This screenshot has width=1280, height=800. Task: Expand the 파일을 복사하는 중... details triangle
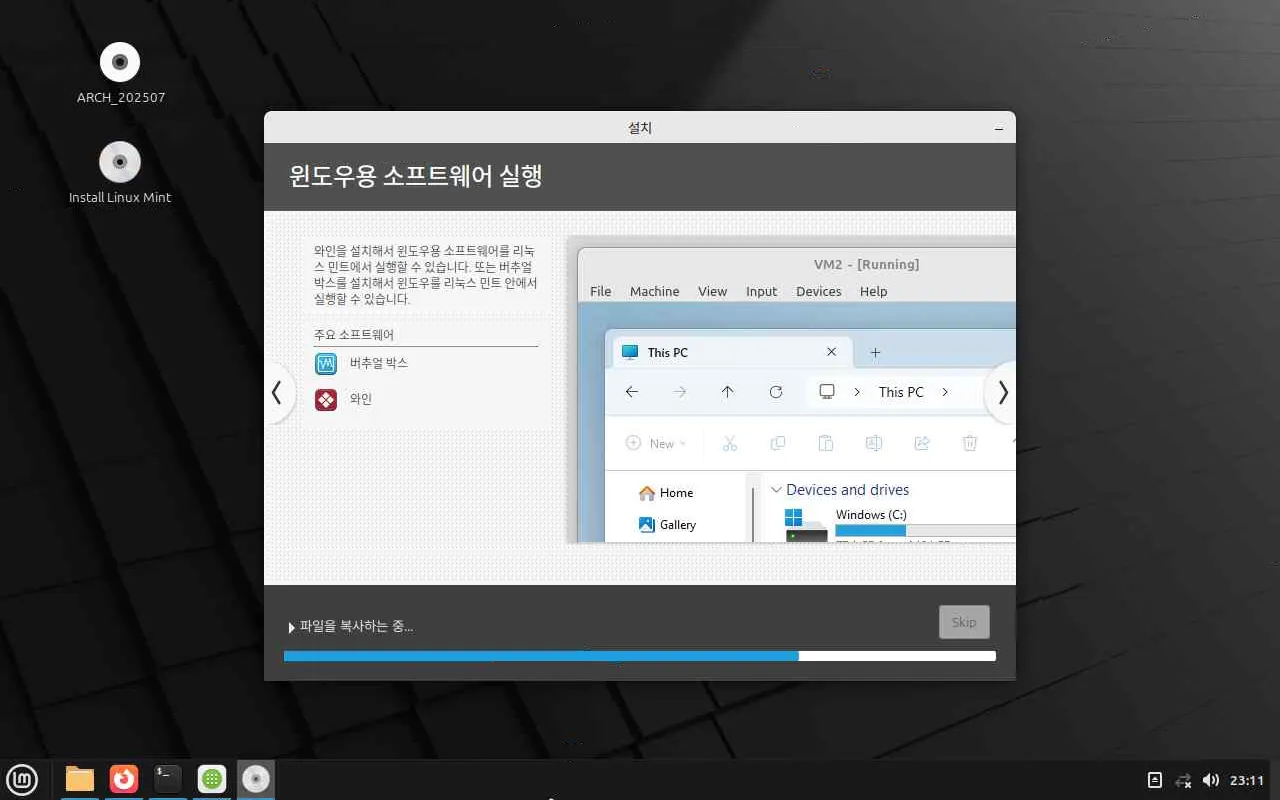point(291,628)
